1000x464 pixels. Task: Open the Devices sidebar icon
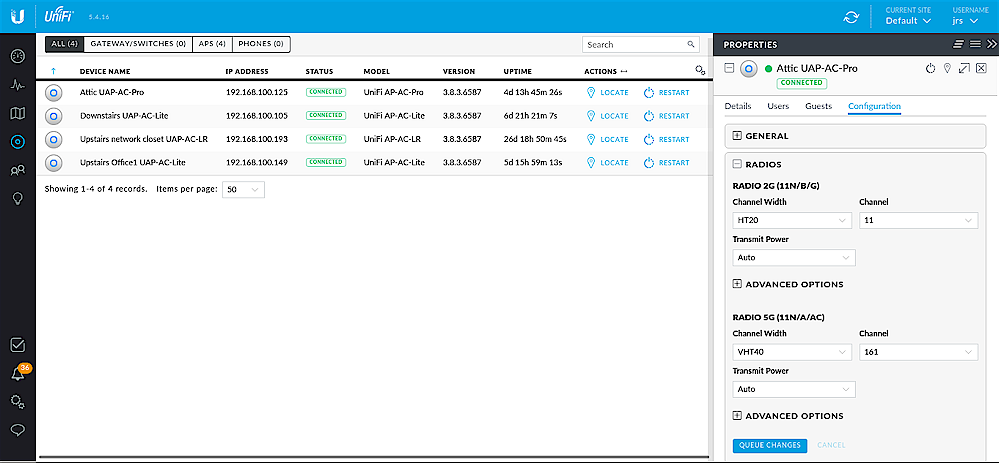(x=18, y=141)
